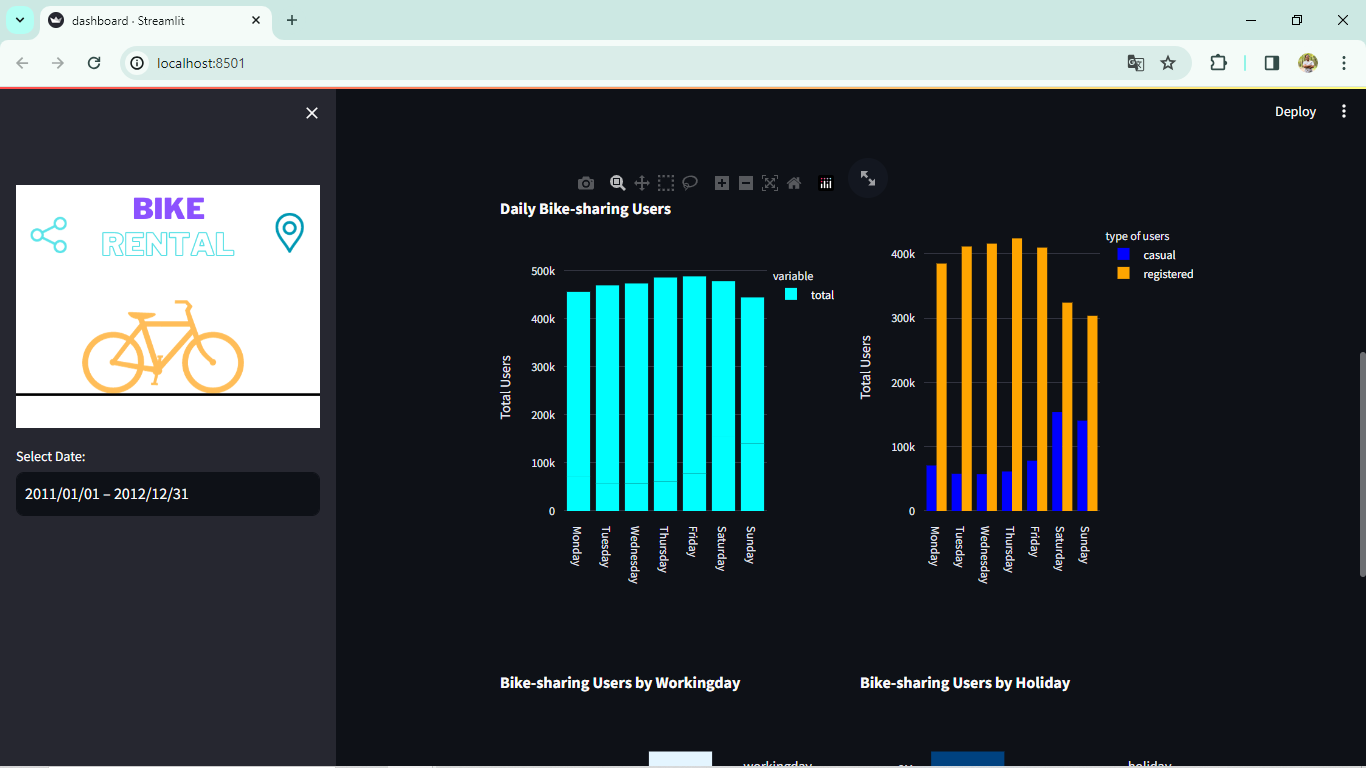This screenshot has height=768, width=1366.
Task: Click the 'Daily Bike-sharing Users' heading
Action: (x=585, y=209)
